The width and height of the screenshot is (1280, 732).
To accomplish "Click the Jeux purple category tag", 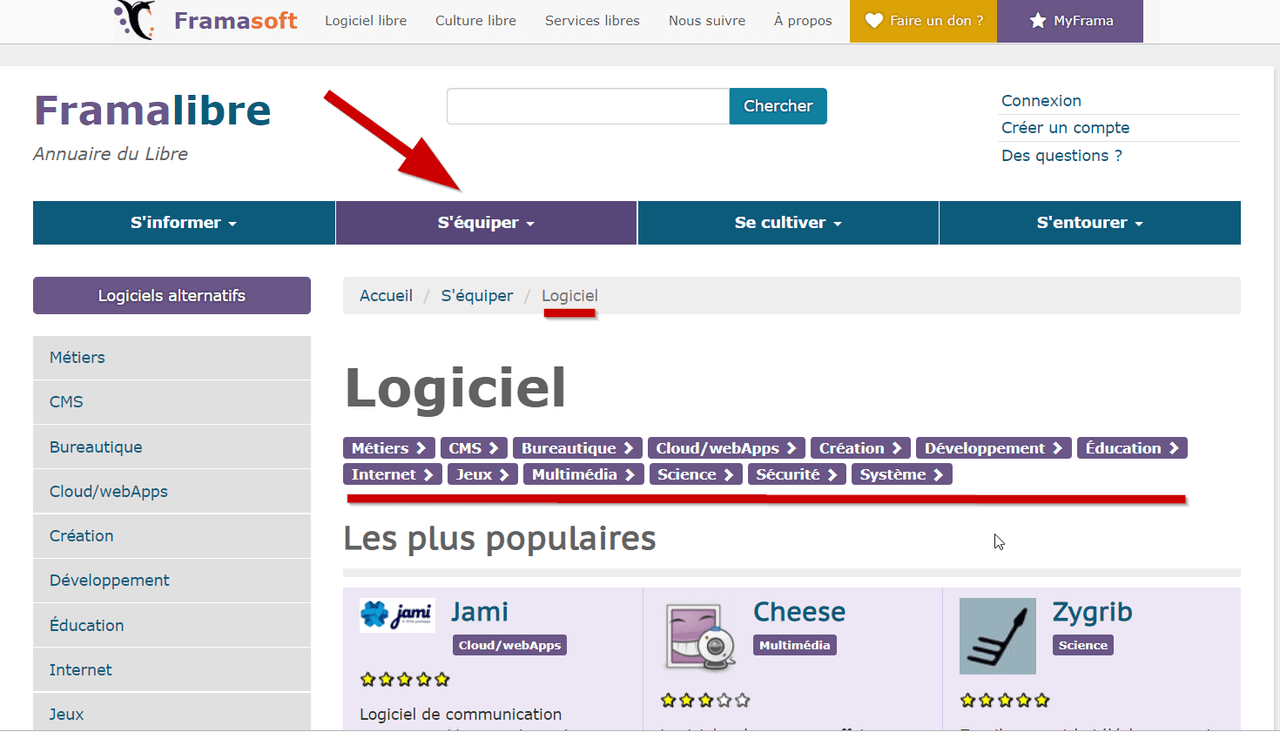I will (x=482, y=474).
